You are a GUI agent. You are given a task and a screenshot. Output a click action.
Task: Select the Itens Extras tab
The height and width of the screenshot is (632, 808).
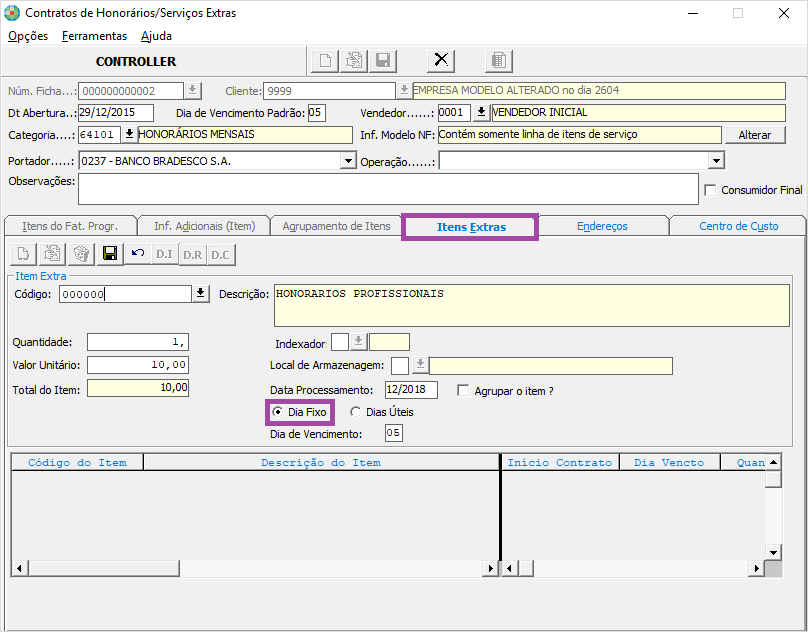(471, 227)
